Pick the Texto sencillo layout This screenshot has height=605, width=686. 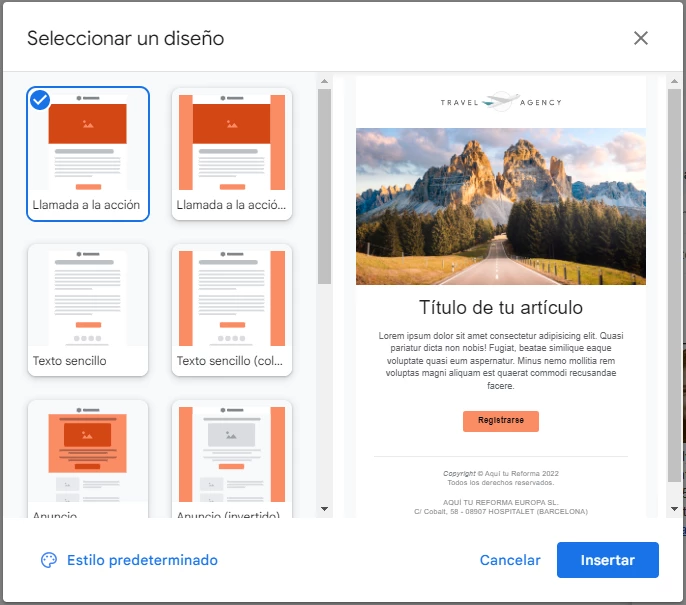coord(88,310)
